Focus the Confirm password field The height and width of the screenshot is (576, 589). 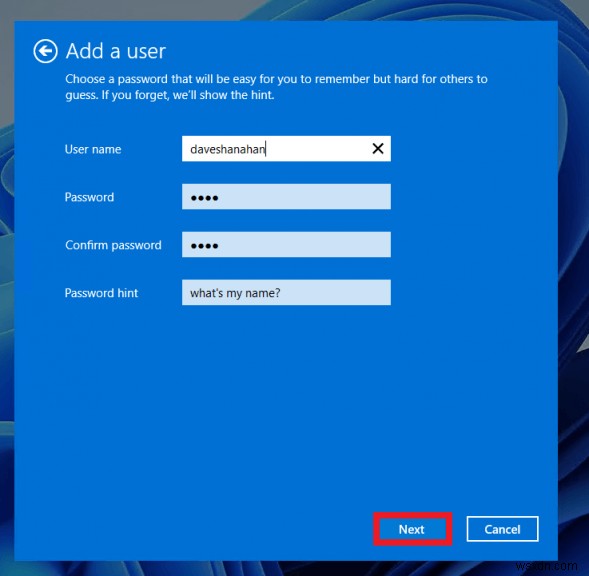click(286, 245)
